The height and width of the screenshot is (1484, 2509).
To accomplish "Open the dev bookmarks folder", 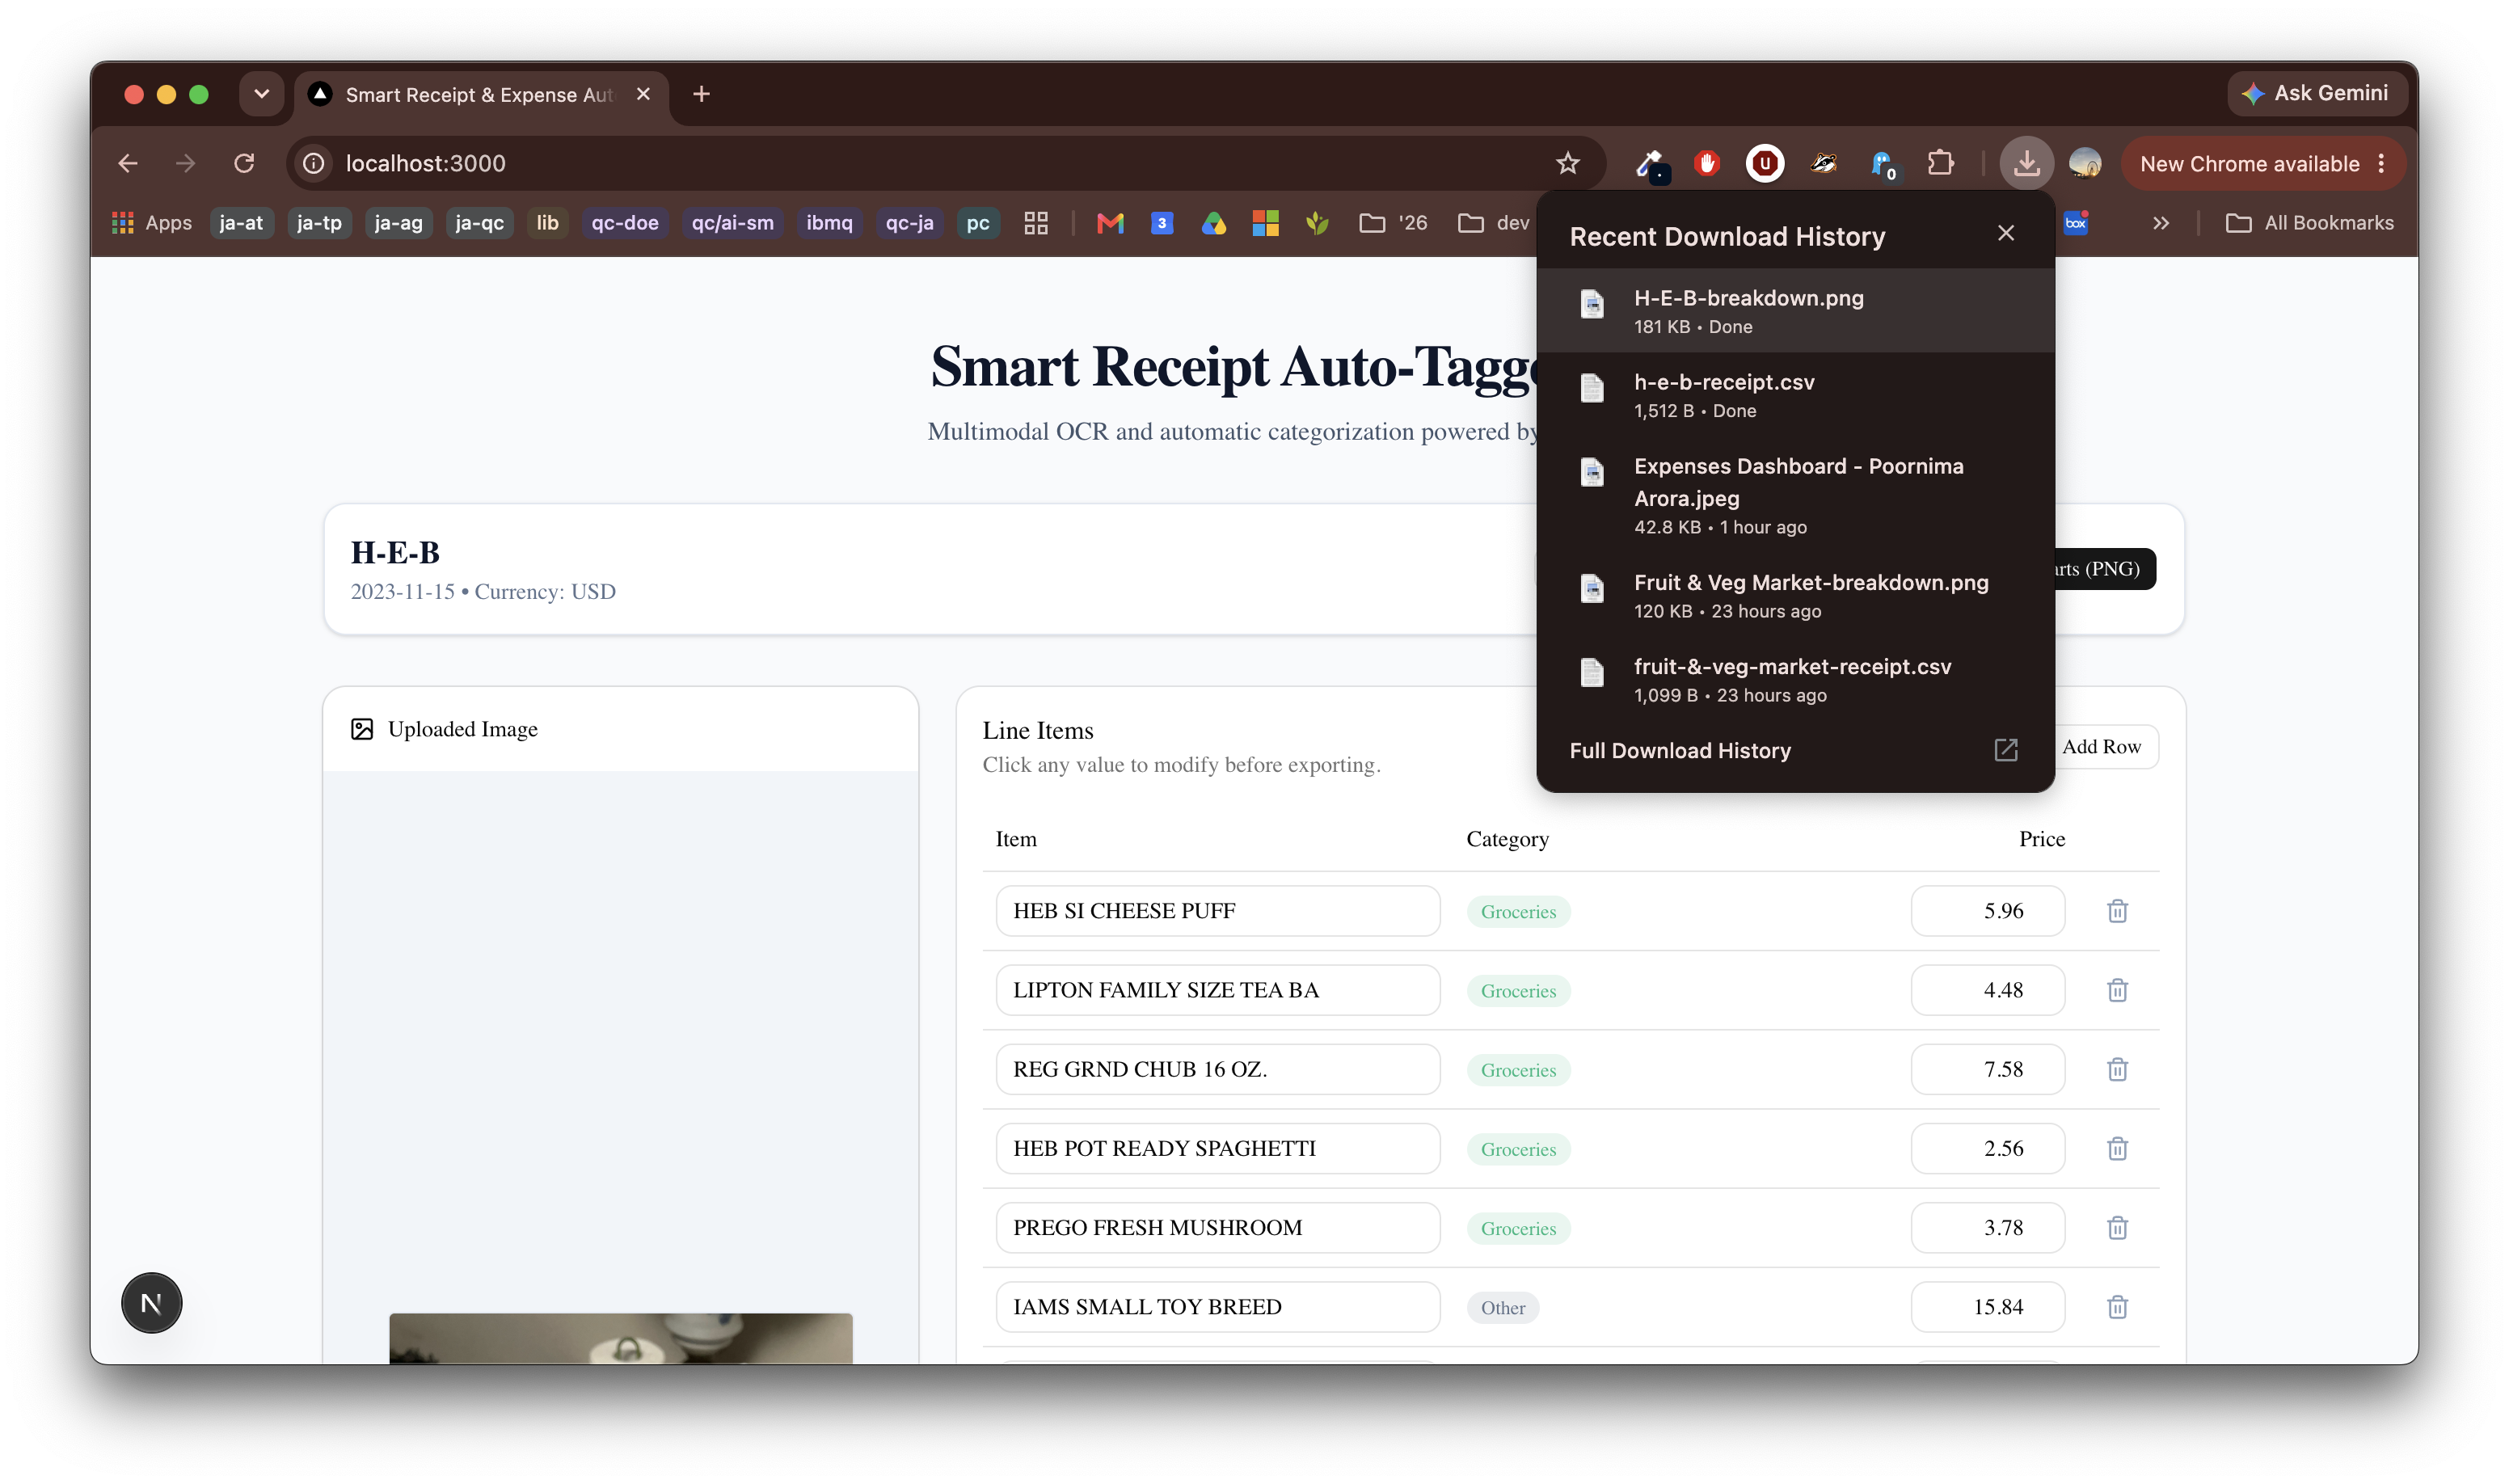I will 1492,223.
